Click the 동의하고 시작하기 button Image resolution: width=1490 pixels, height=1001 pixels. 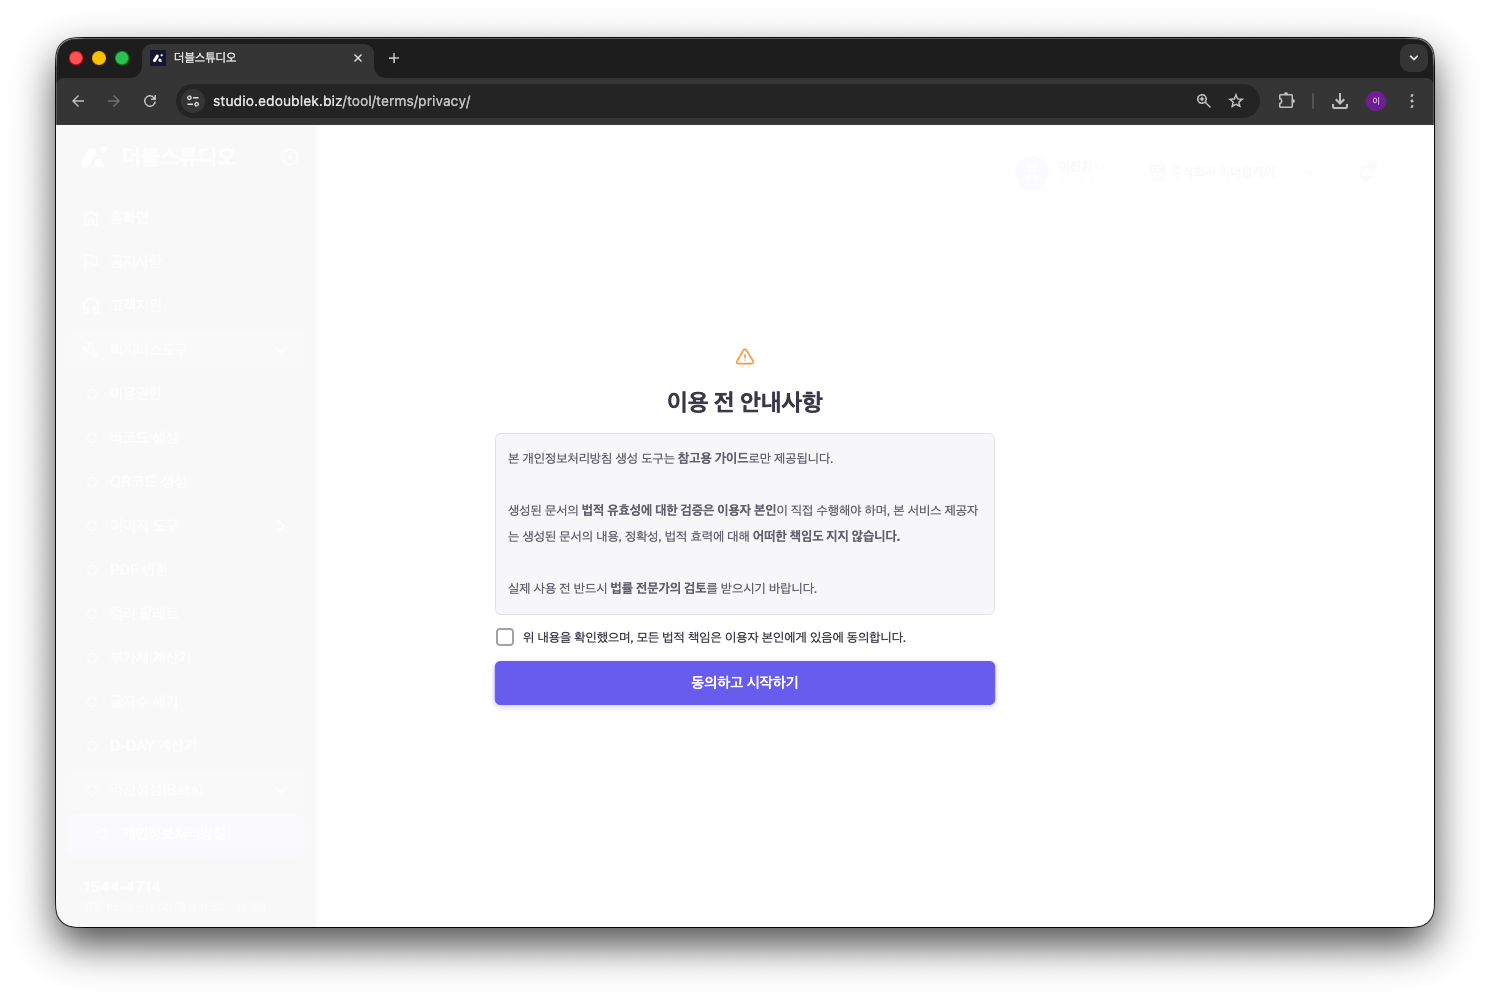click(745, 683)
